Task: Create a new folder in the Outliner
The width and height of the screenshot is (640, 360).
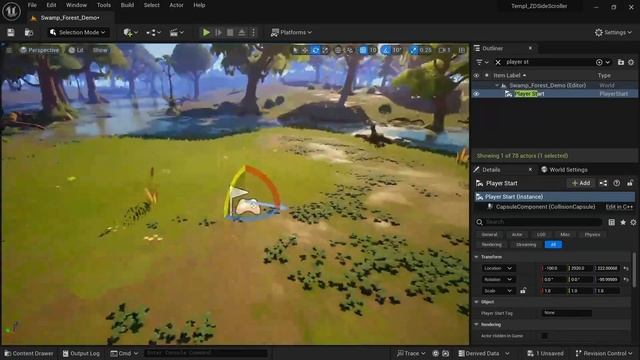Action: (620, 62)
